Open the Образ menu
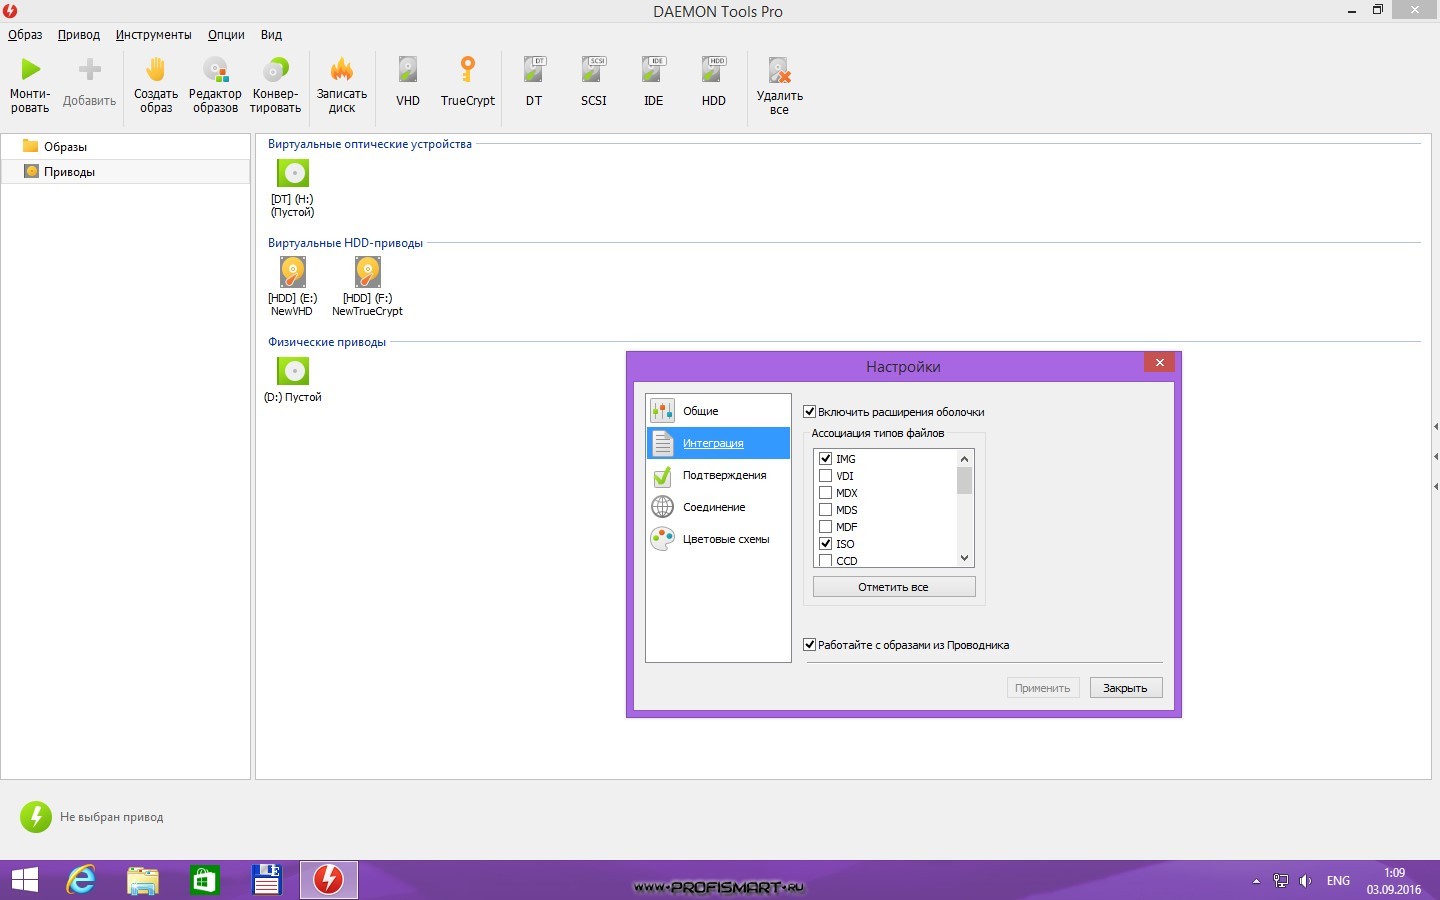This screenshot has width=1440, height=900. click(25, 34)
